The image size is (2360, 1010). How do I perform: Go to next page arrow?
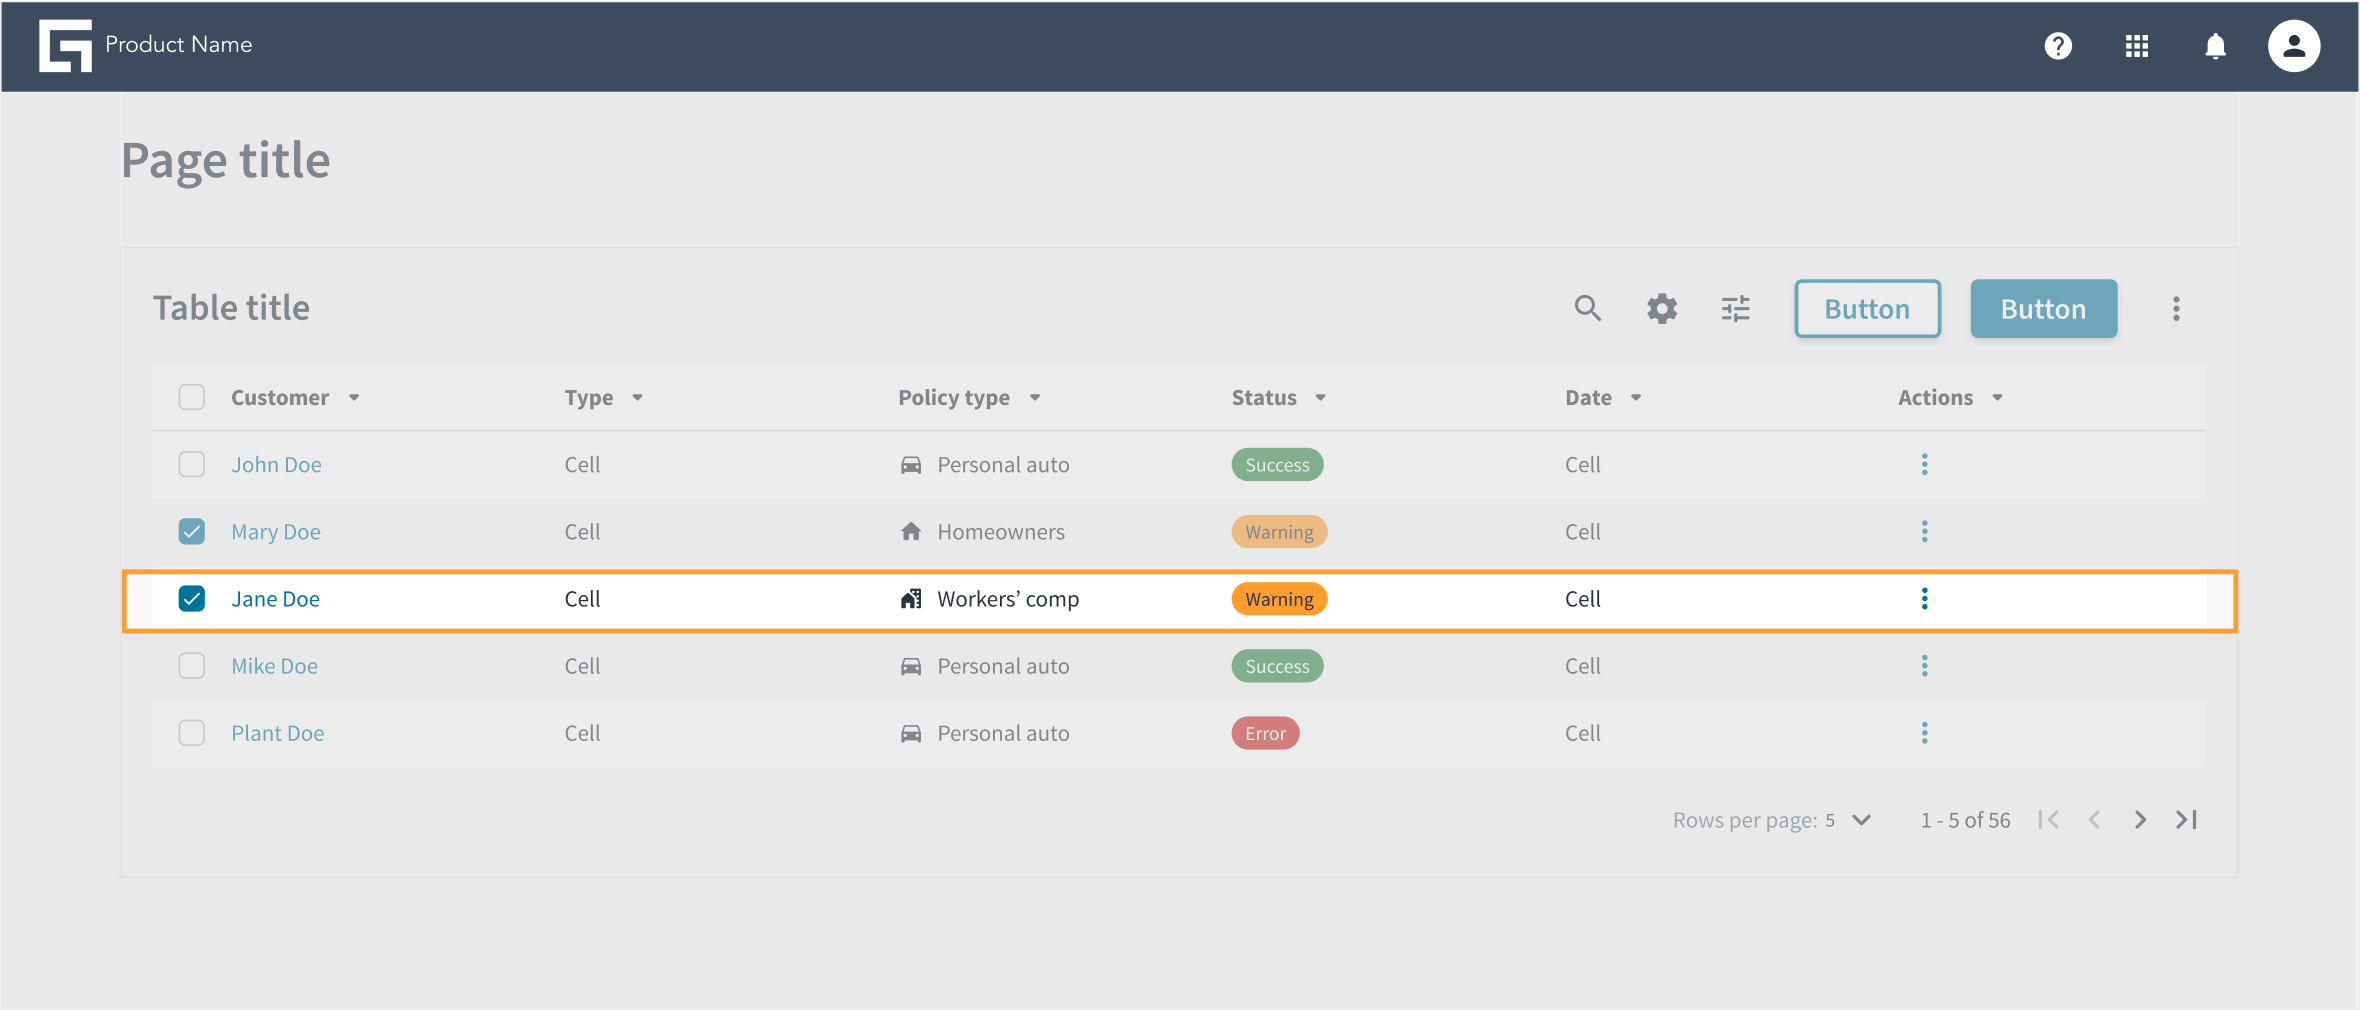(x=2140, y=820)
